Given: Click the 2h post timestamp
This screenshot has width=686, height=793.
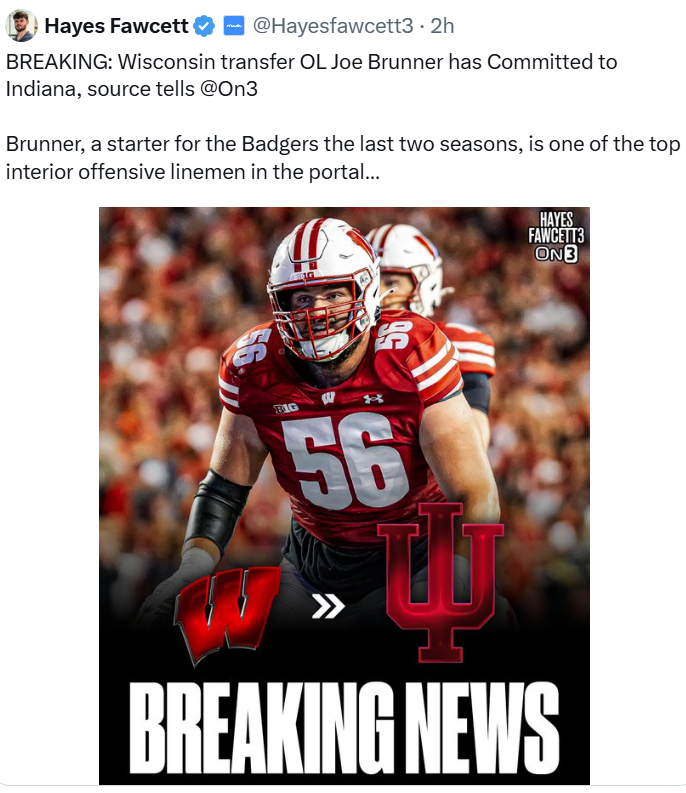Looking at the screenshot, I should click(442, 26).
